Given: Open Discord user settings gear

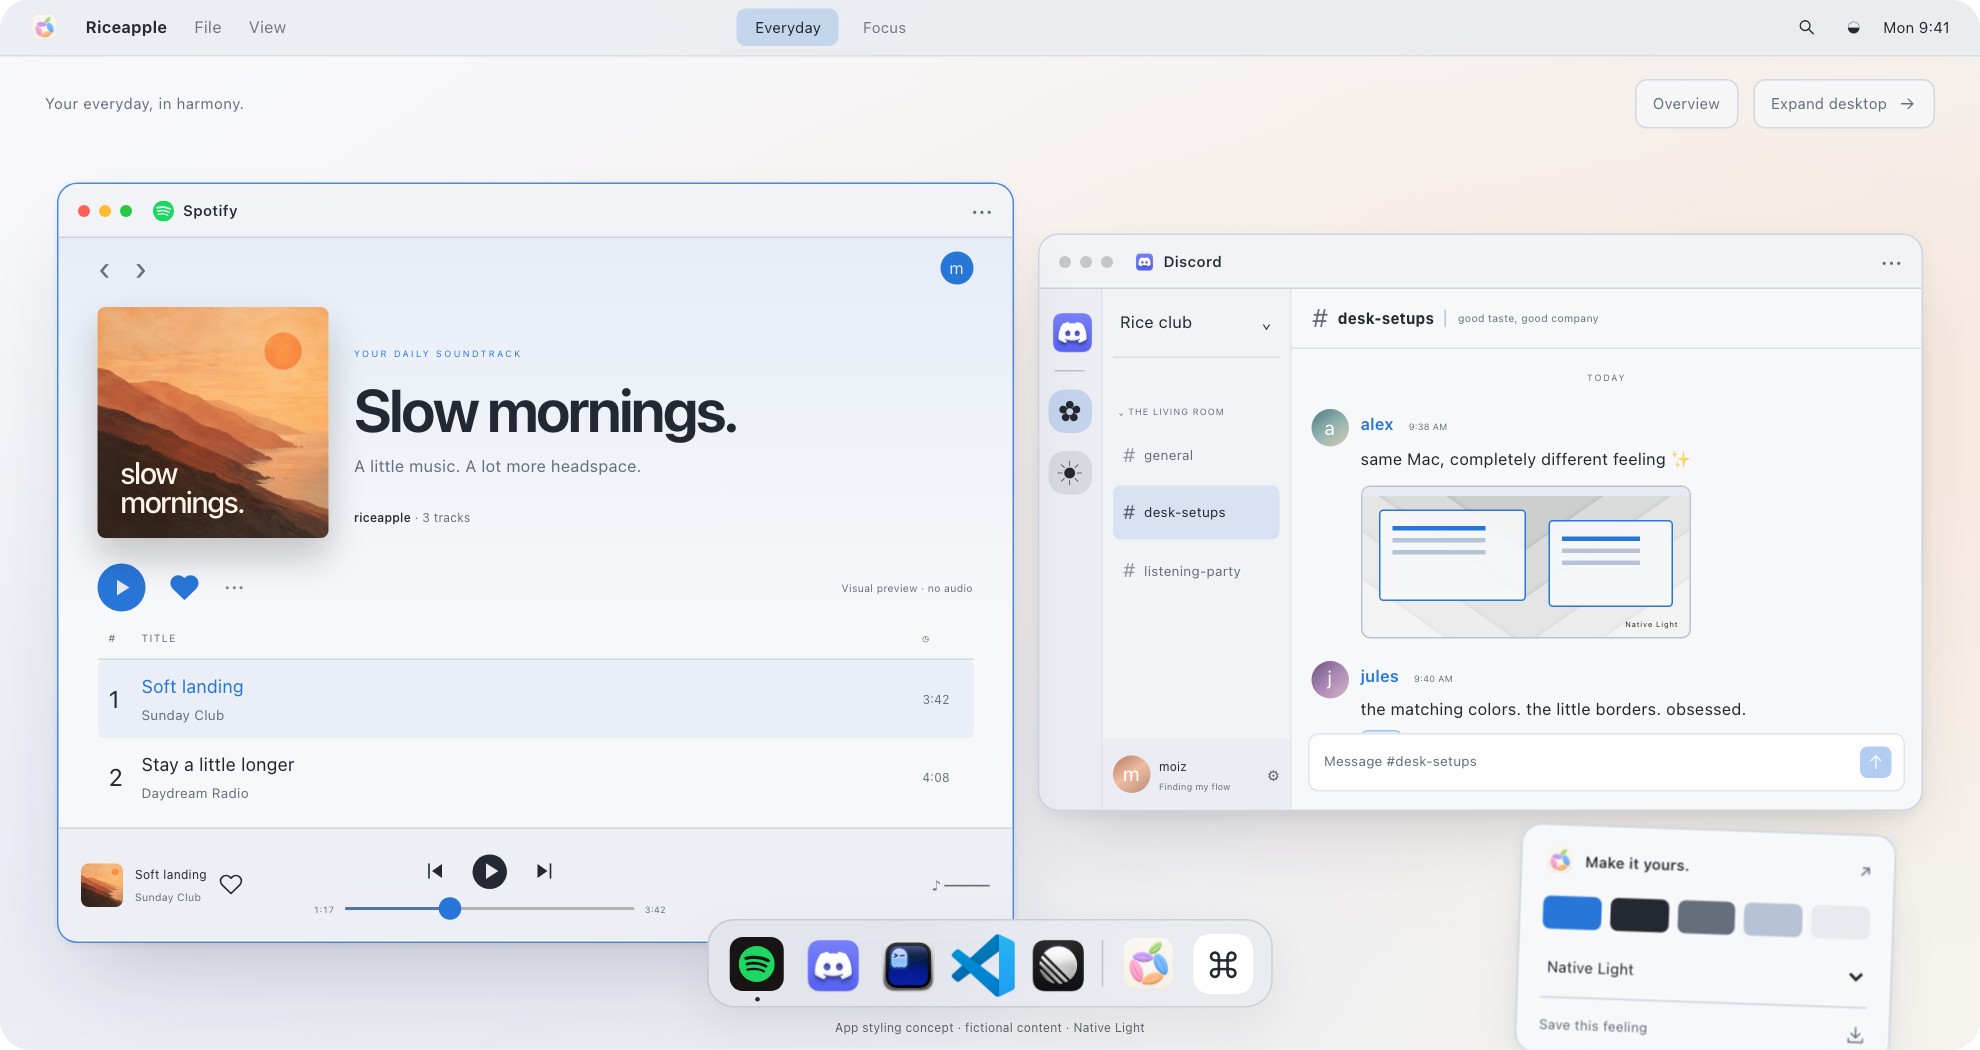Looking at the screenshot, I should coord(1273,775).
